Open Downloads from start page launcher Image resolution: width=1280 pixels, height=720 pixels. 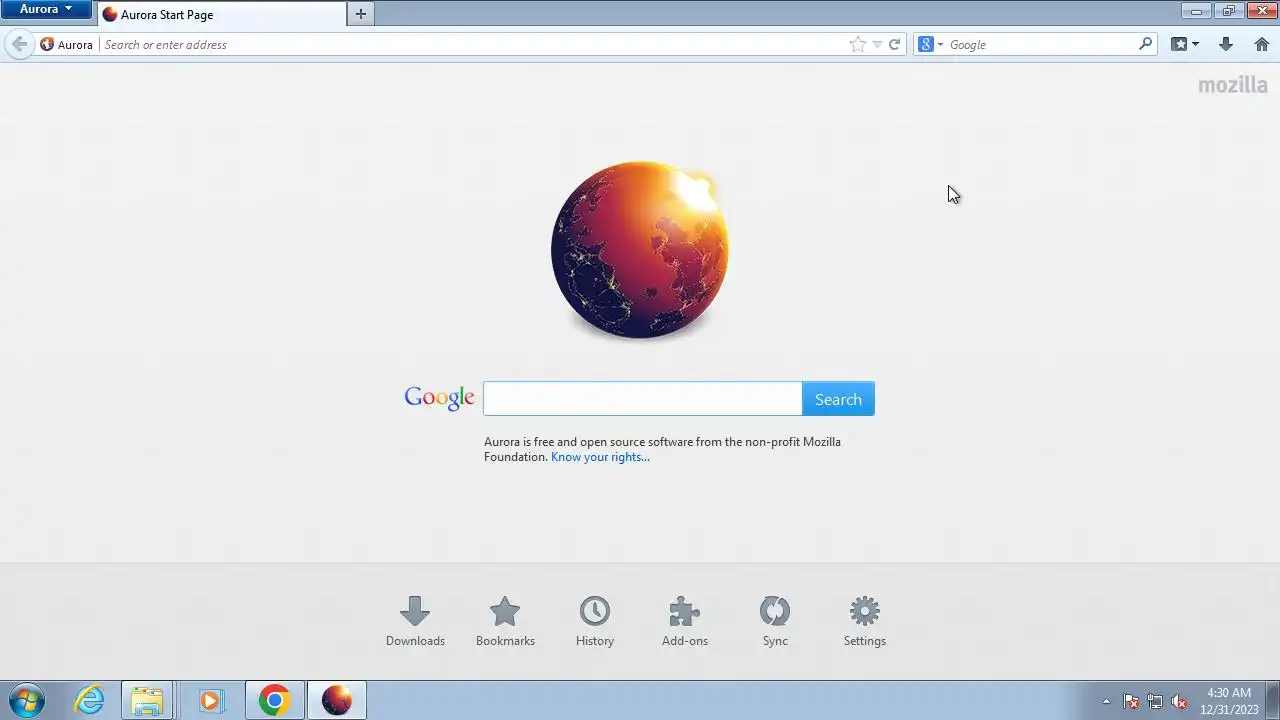coord(415,622)
